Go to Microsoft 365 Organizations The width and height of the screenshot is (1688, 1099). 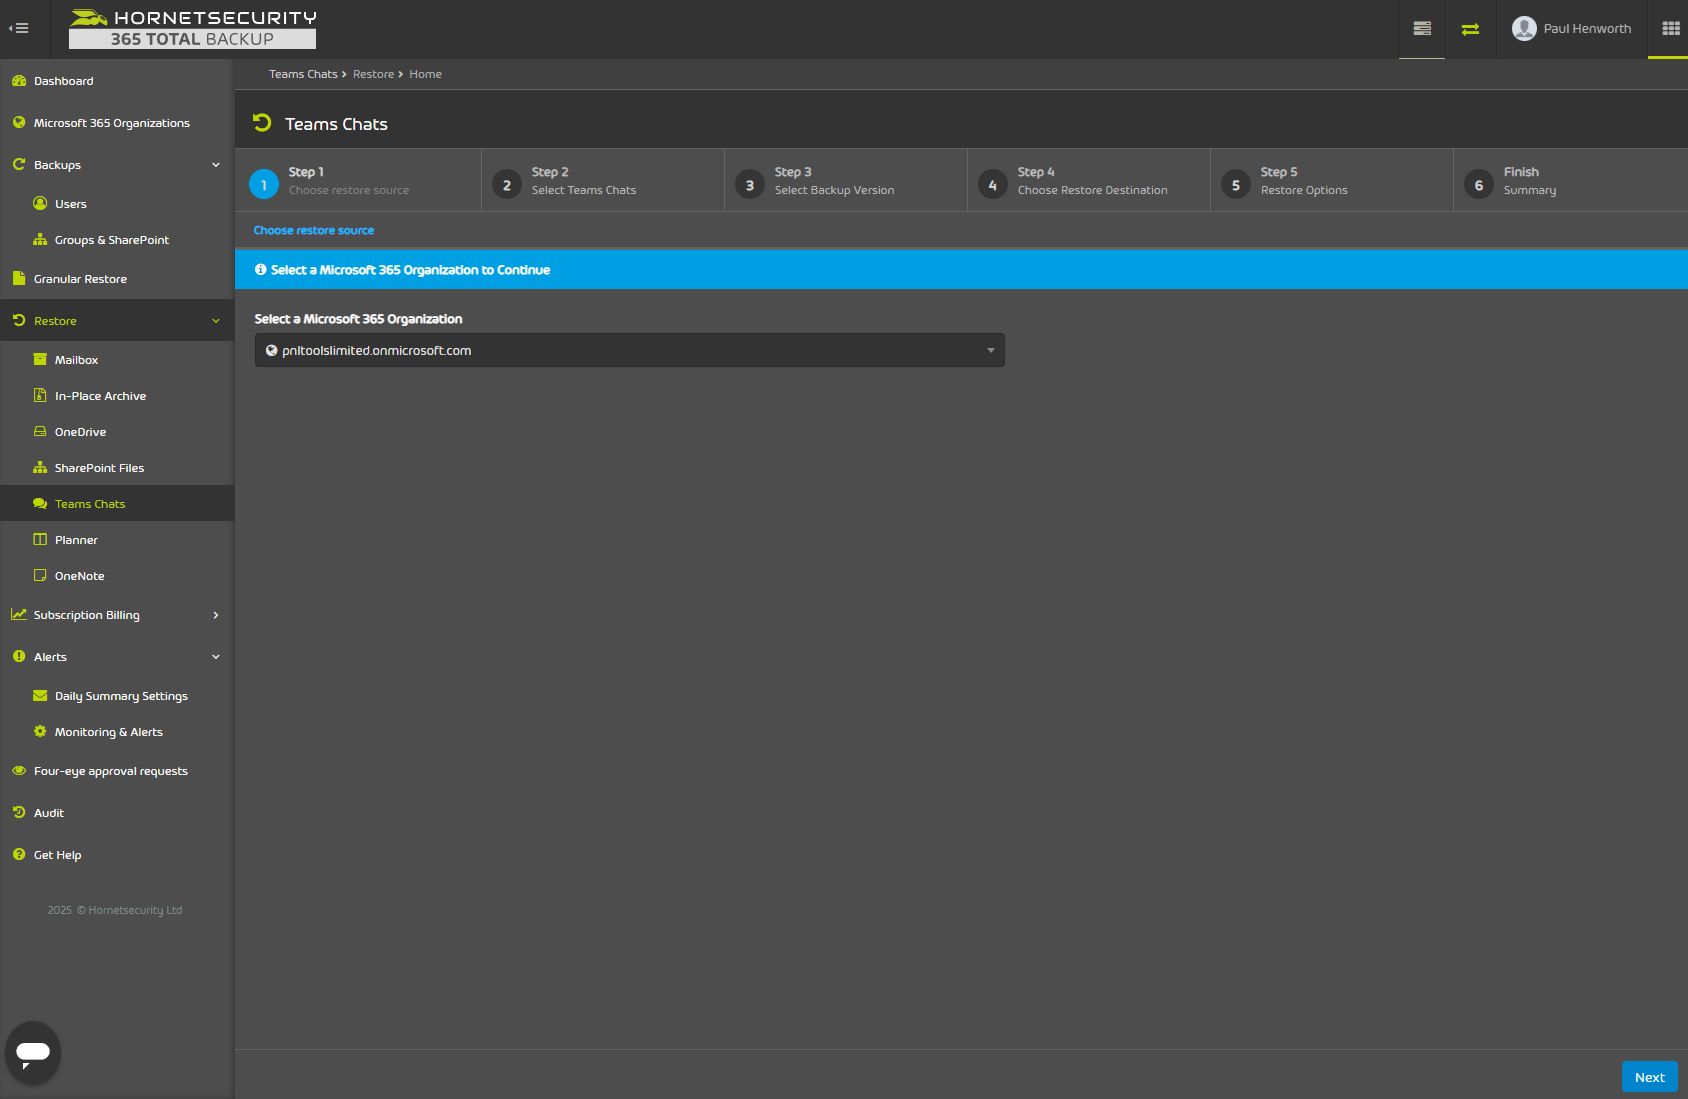pos(111,123)
